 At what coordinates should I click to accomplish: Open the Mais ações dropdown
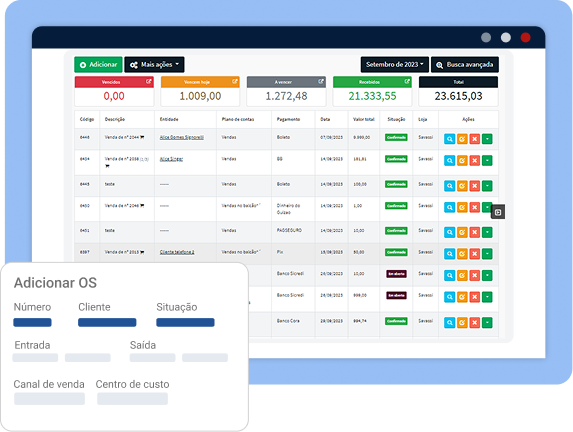tap(154, 65)
